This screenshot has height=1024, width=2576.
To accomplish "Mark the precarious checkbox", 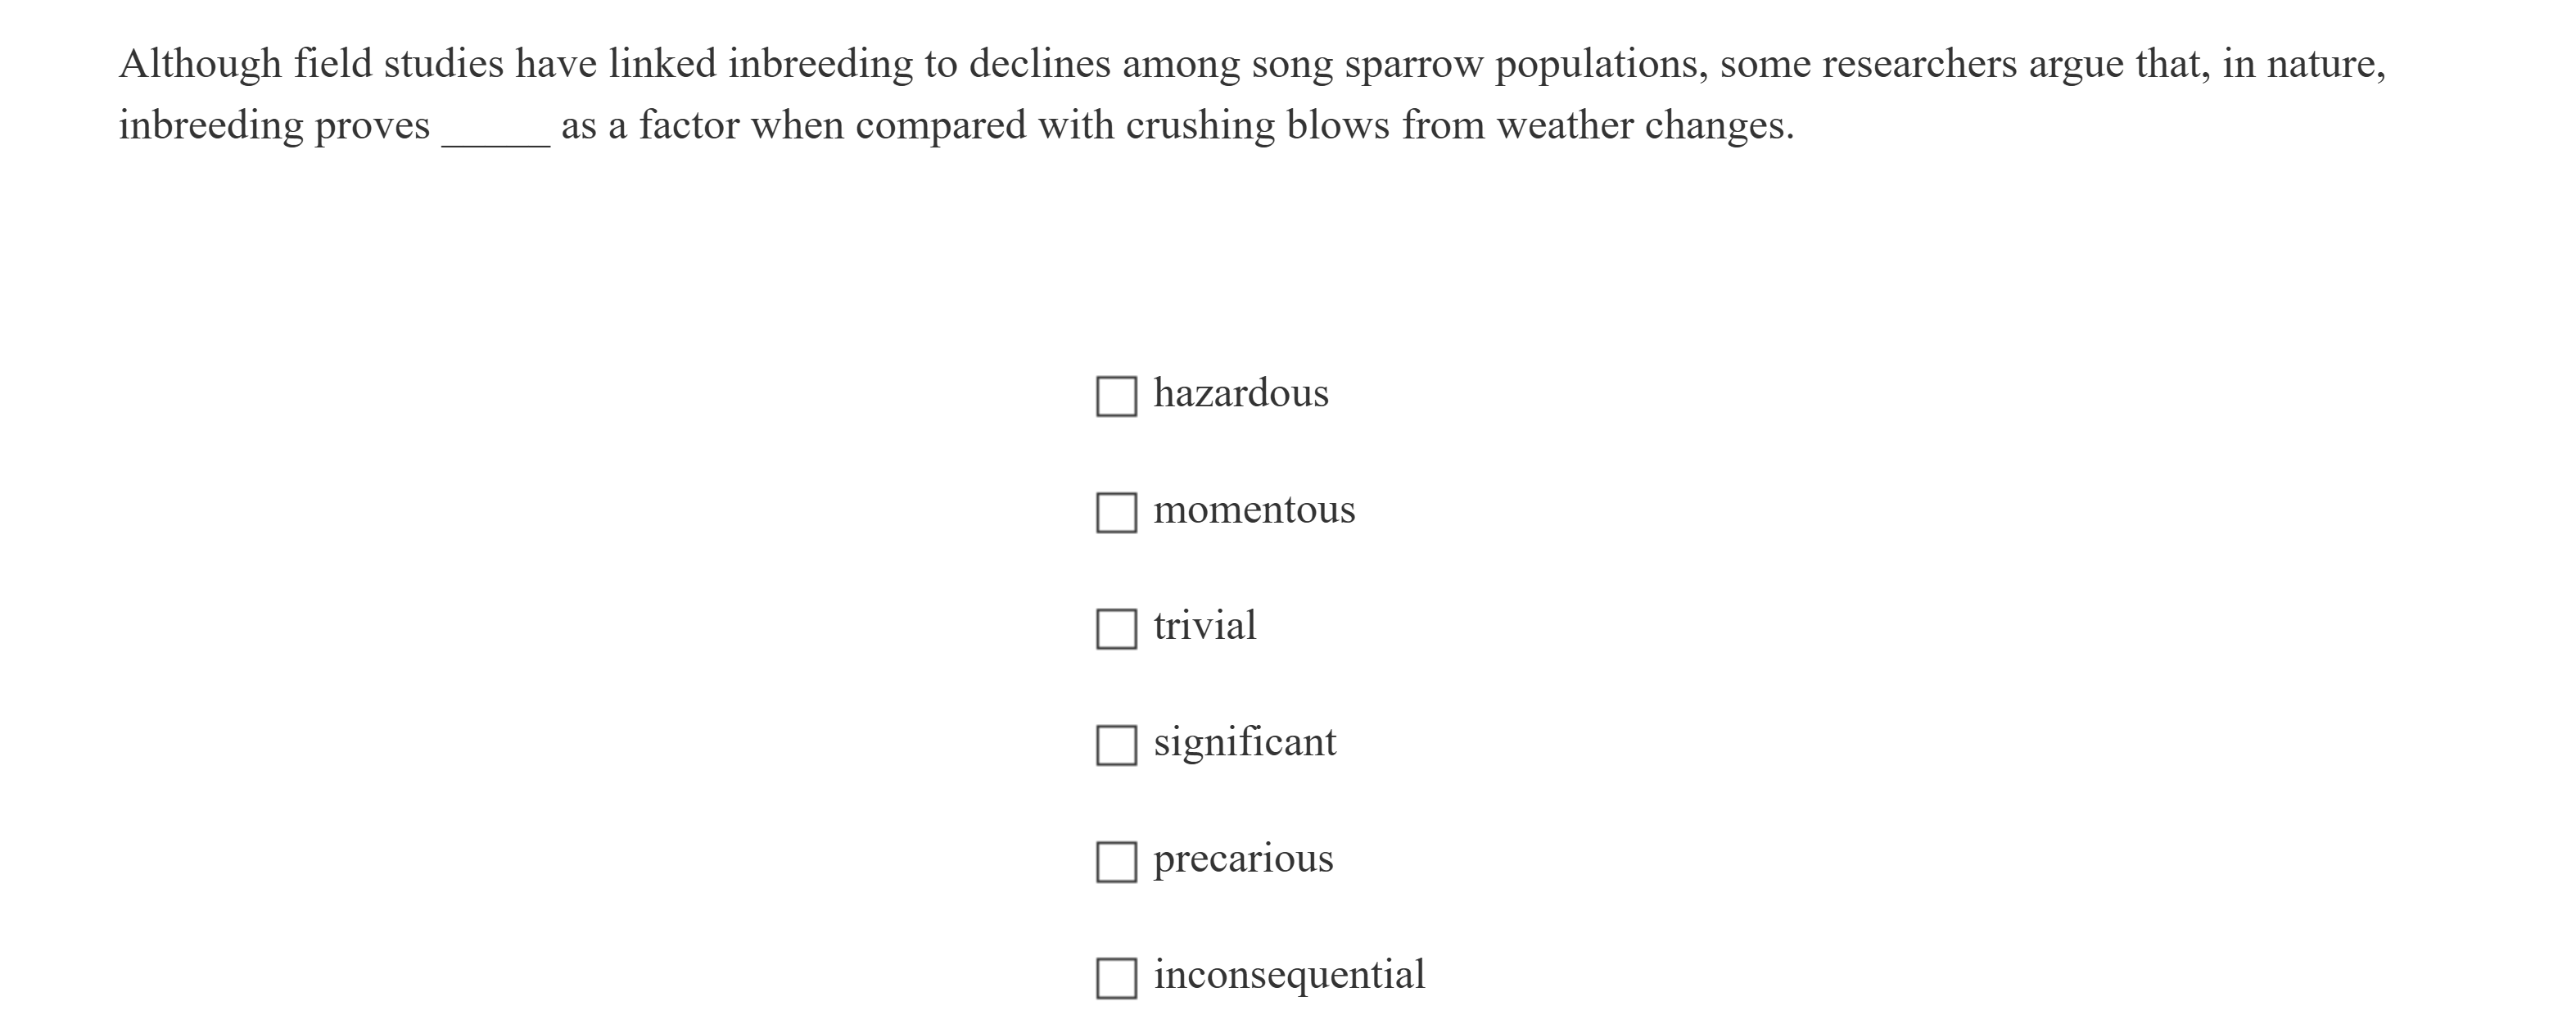I will coord(1116,861).
